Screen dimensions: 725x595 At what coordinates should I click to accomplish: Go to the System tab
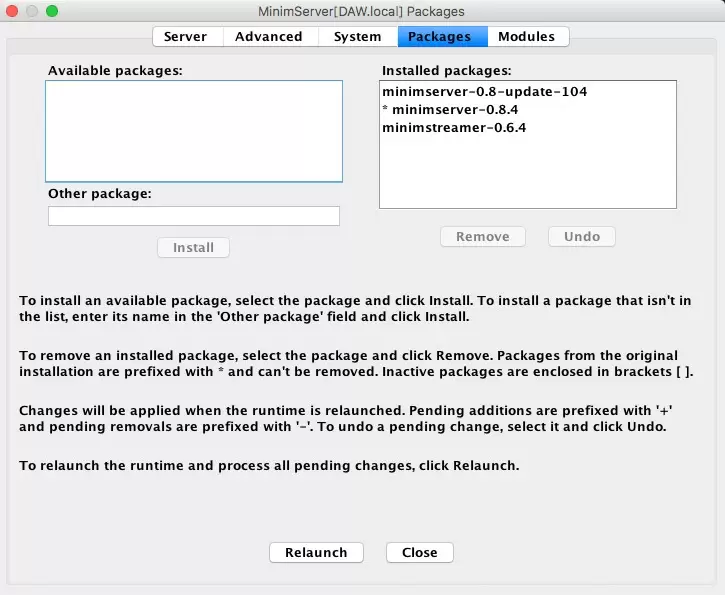pos(357,37)
